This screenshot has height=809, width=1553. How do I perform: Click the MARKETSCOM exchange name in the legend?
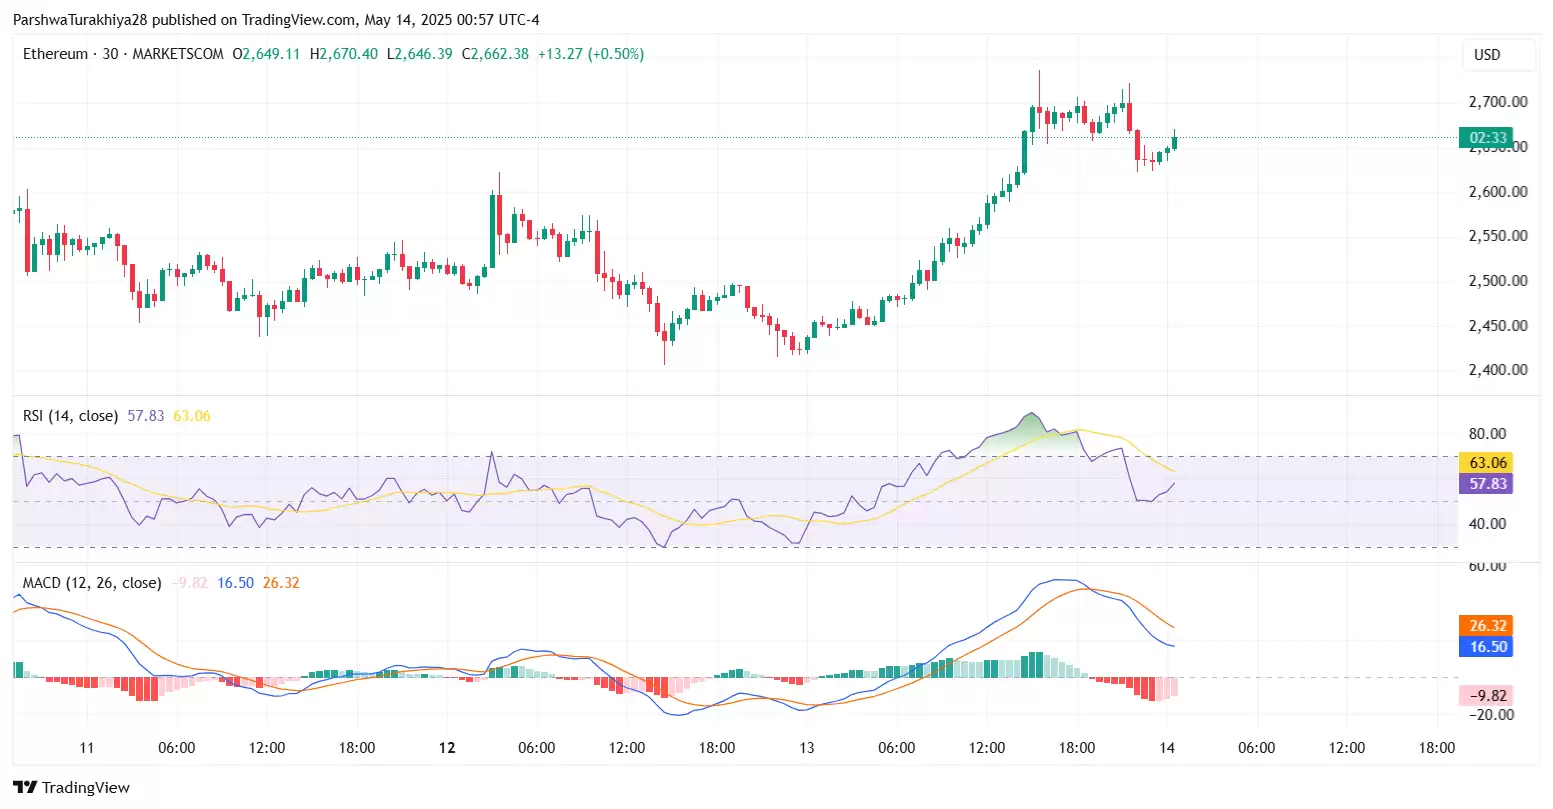pos(180,54)
